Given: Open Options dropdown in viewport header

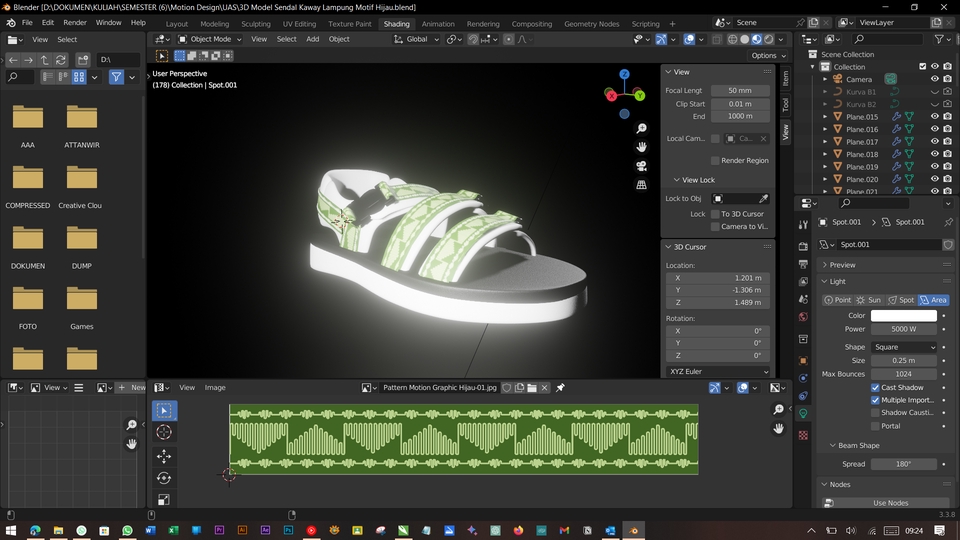Looking at the screenshot, I should point(769,55).
